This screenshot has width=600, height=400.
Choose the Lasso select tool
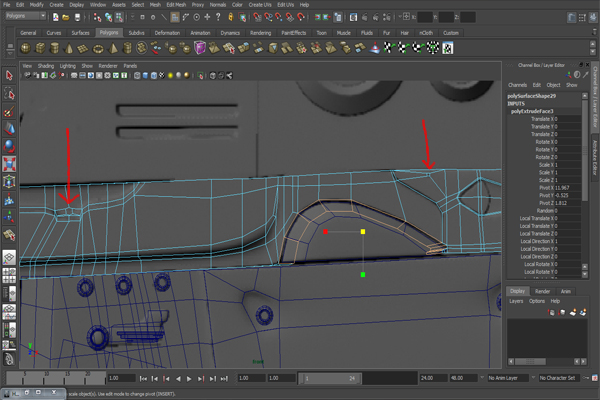(9, 93)
